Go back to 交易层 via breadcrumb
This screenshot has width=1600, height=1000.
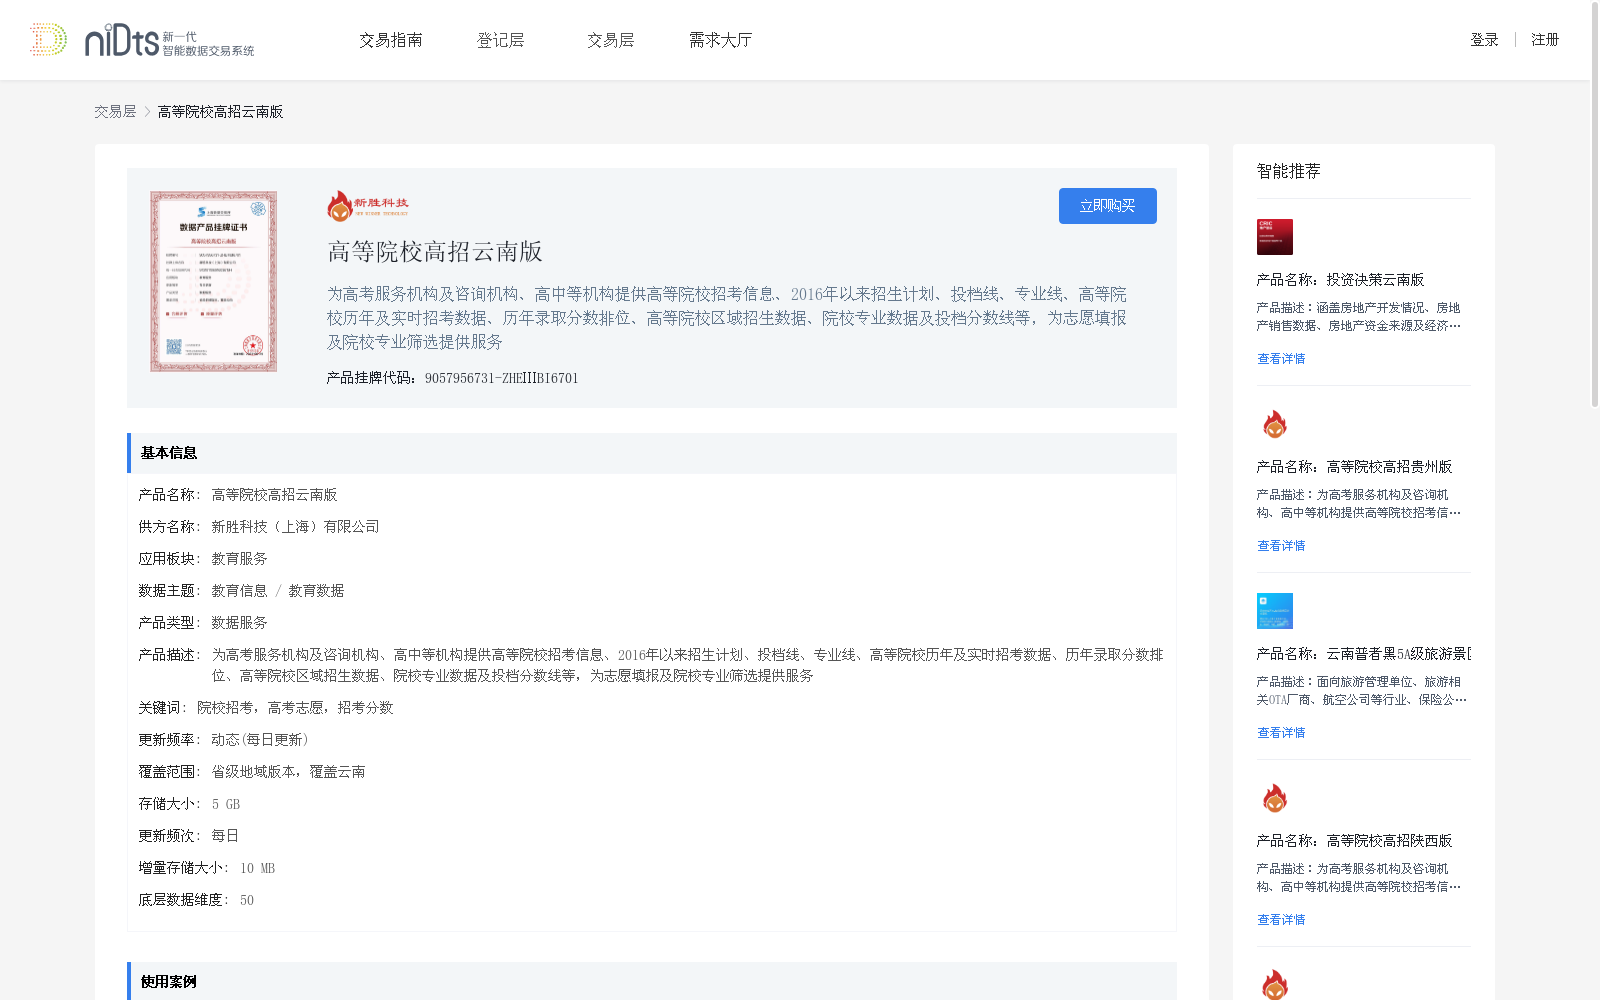pyautogui.click(x=115, y=112)
